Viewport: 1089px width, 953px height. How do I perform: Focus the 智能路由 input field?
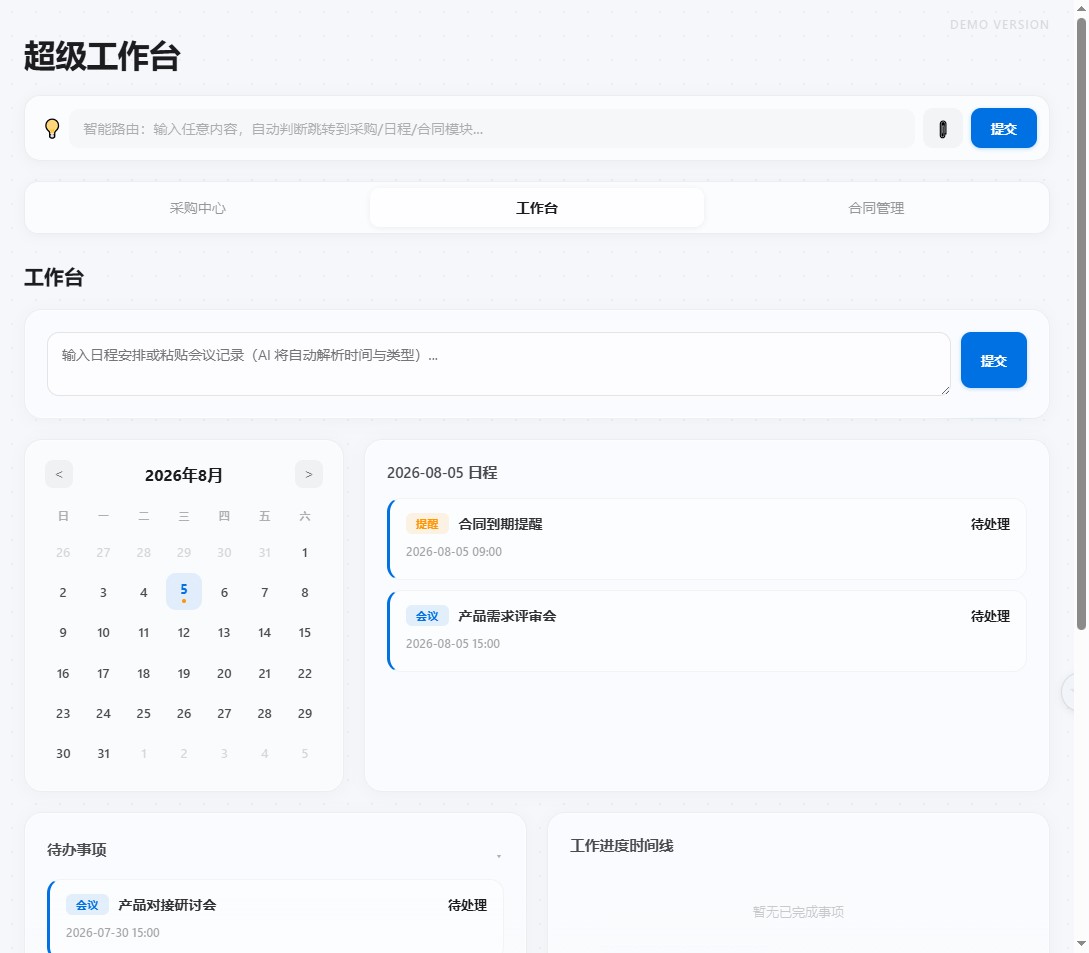[x=492, y=129]
